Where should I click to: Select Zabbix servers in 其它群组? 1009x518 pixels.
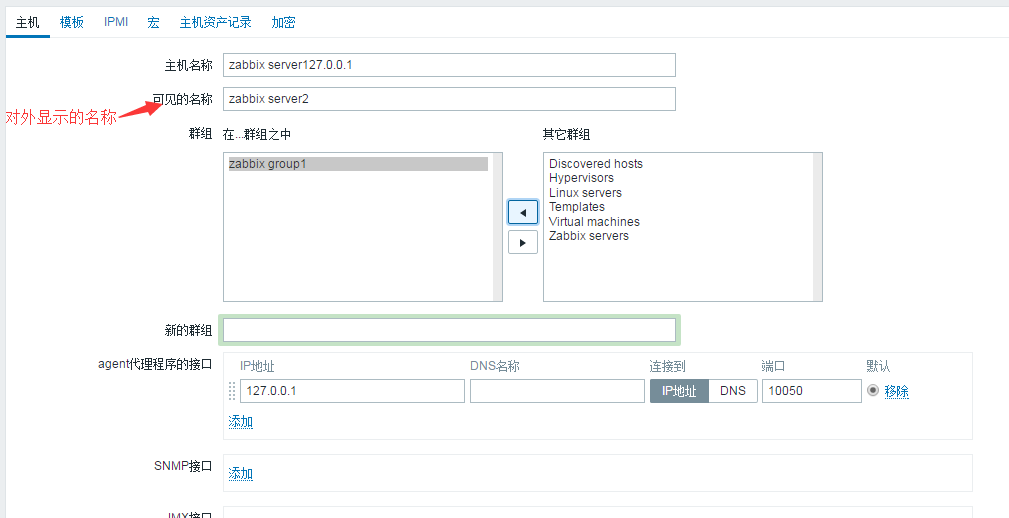coord(588,236)
